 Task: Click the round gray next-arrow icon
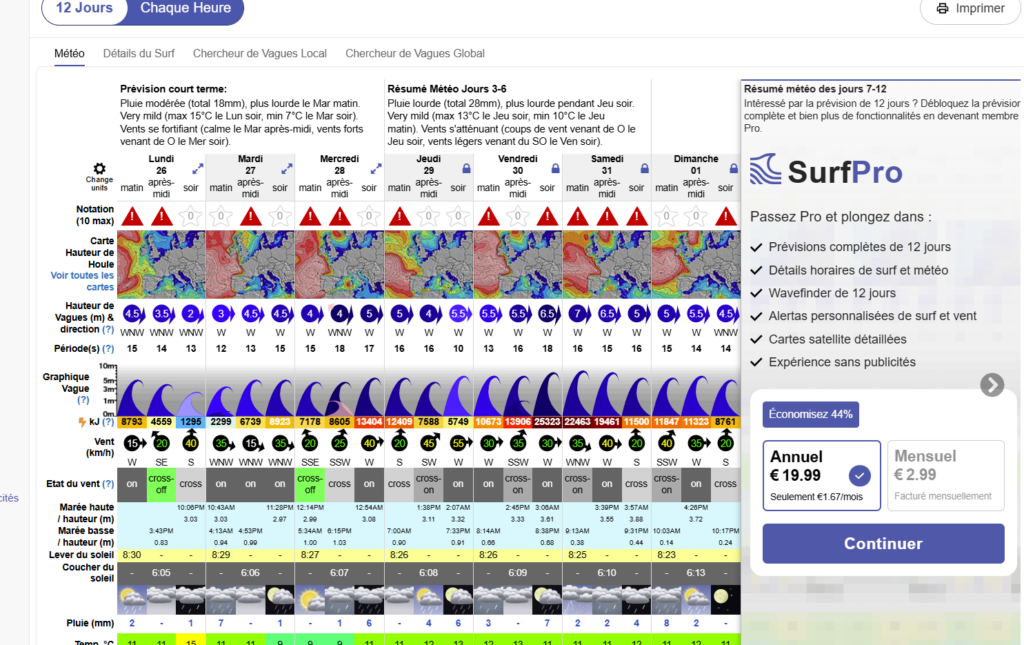pos(991,385)
